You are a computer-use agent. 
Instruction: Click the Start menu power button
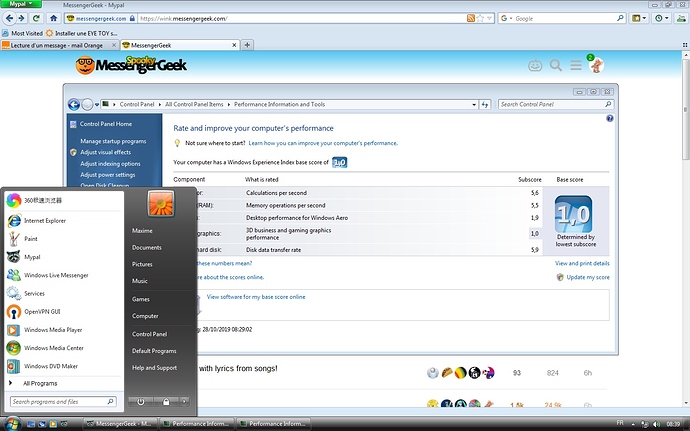pyautogui.click(x=140, y=402)
